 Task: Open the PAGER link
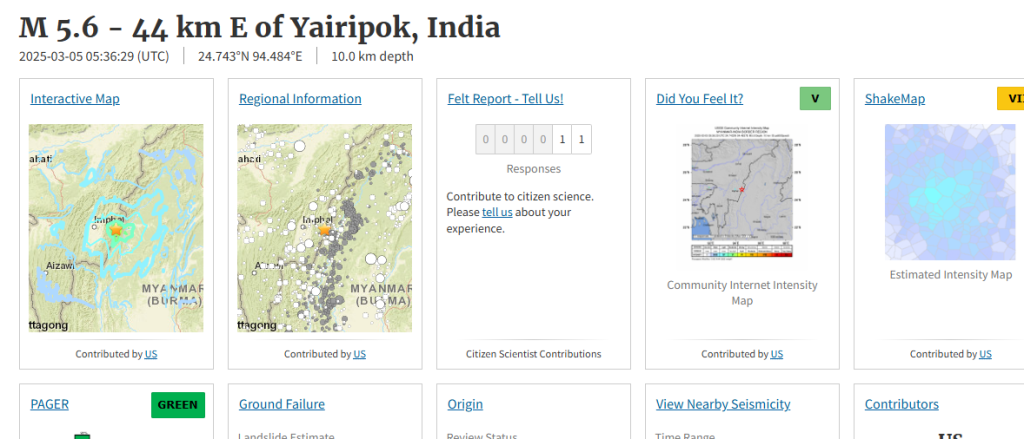50,404
